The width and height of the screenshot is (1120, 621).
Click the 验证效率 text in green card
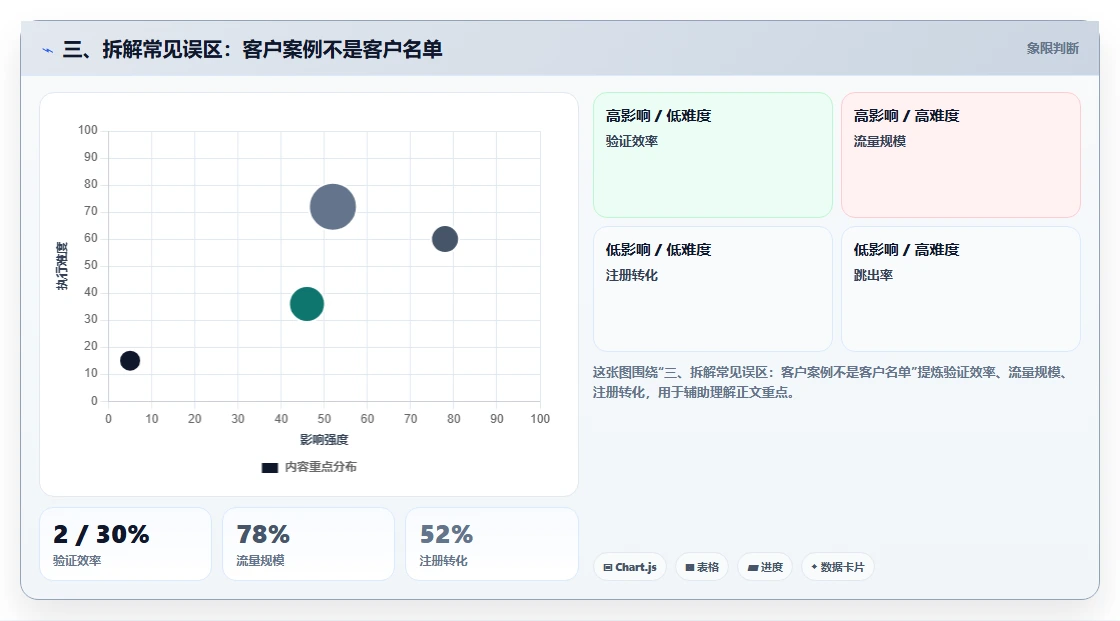[x=631, y=141]
